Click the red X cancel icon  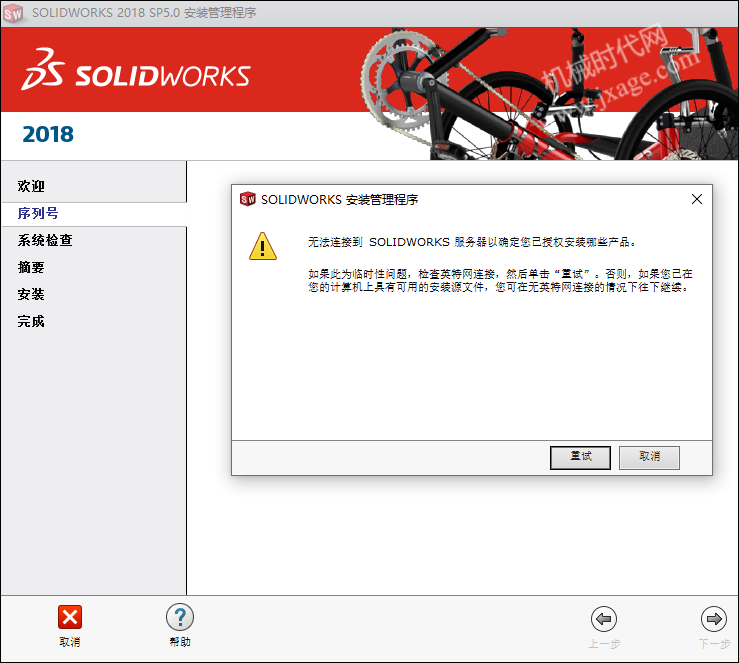point(70,617)
